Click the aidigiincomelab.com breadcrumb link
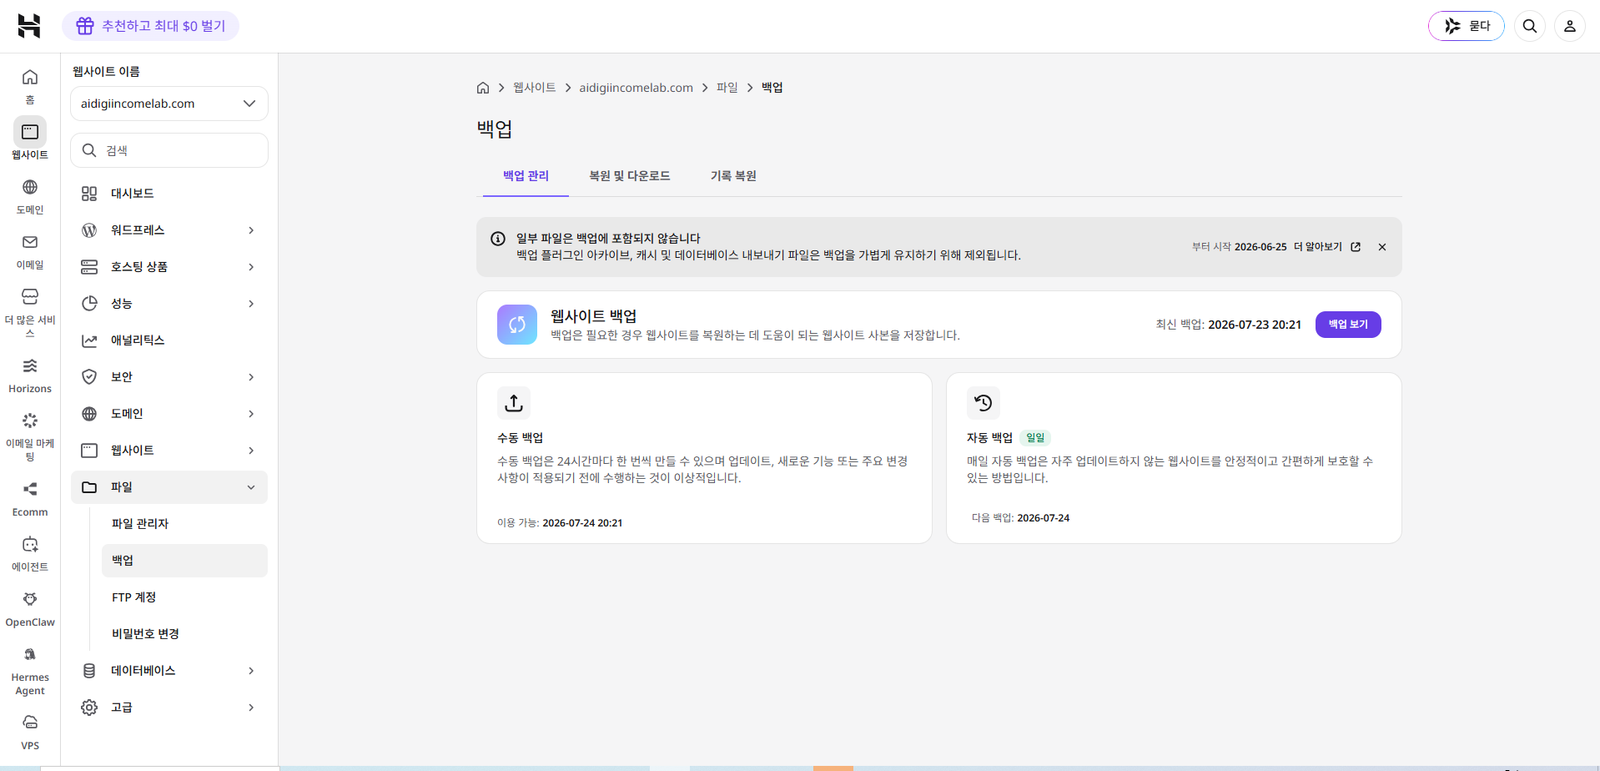 [636, 88]
